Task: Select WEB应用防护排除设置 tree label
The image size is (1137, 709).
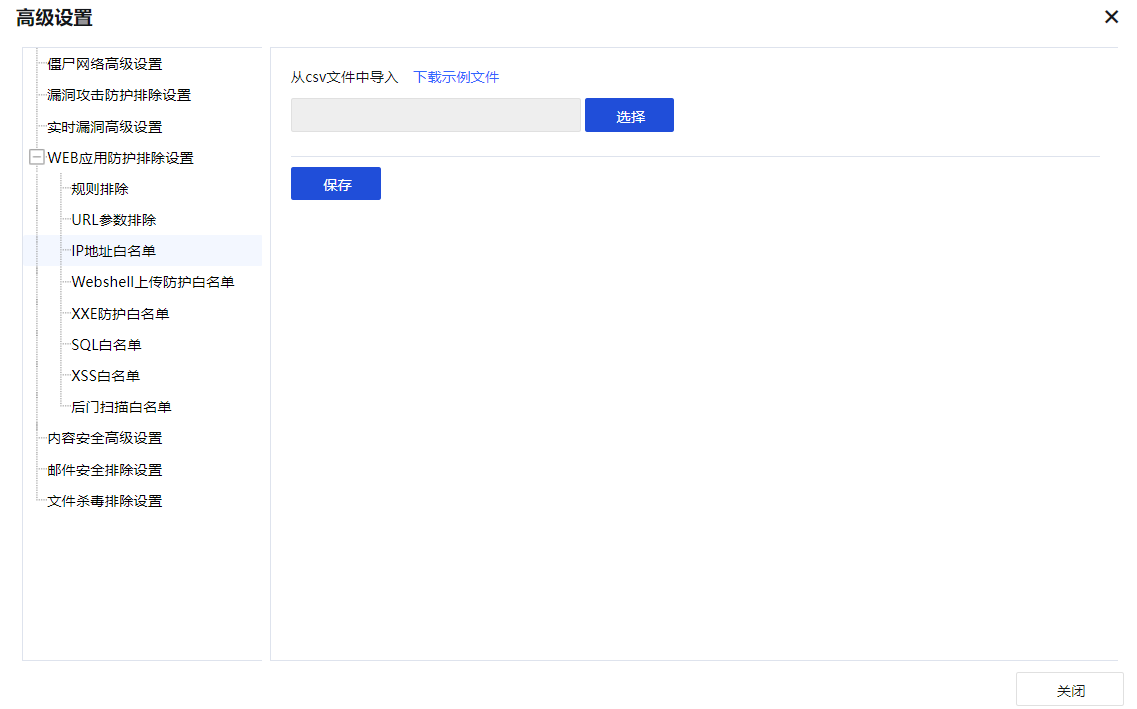Action: tap(120, 158)
